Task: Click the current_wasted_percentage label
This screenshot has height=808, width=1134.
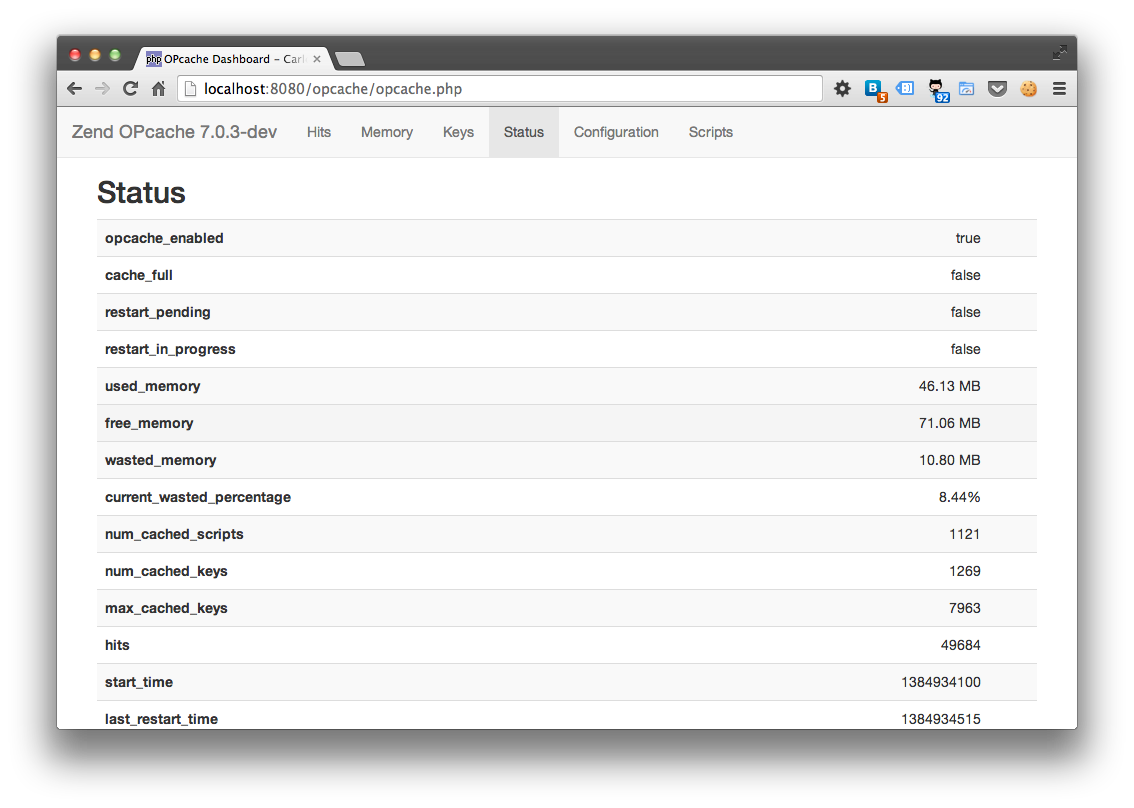Action: 198,498
